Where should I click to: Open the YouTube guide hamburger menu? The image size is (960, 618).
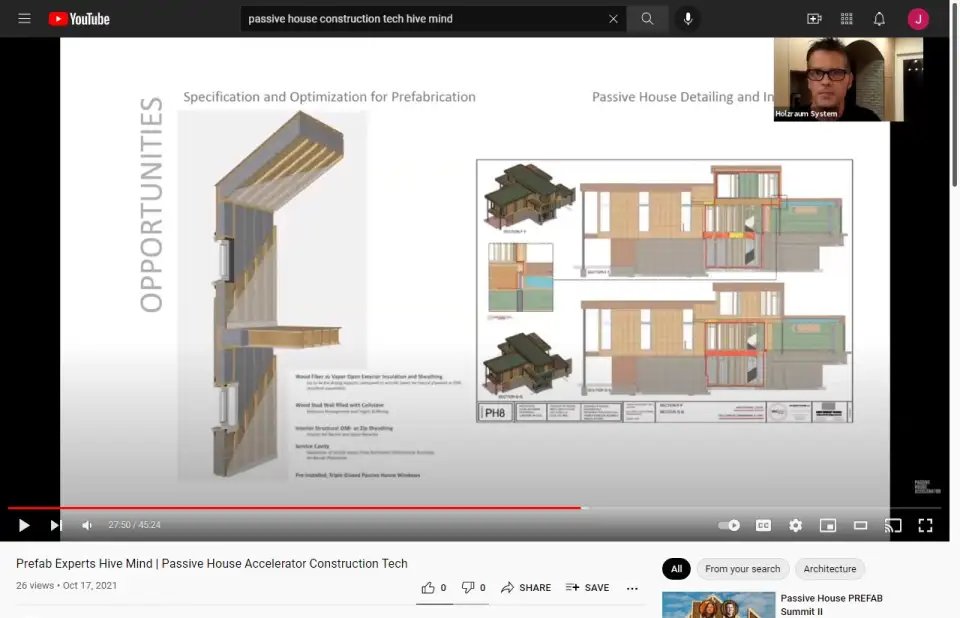(x=24, y=19)
